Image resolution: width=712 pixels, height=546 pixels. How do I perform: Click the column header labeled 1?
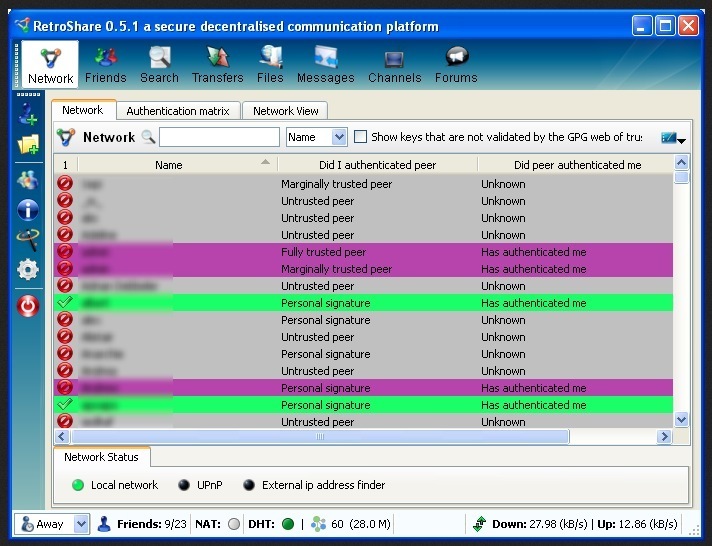pyautogui.click(x=66, y=165)
